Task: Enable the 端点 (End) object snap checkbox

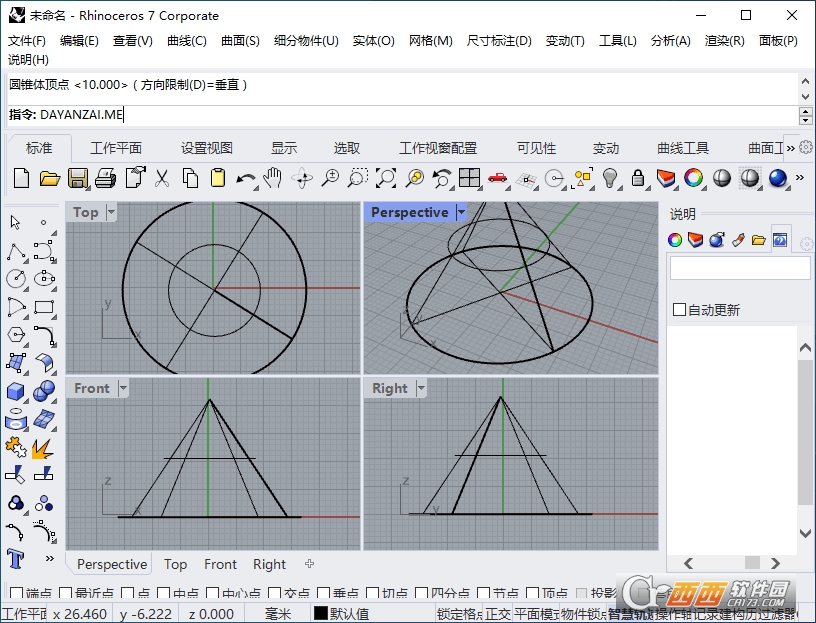Action: pyautogui.click(x=16, y=593)
